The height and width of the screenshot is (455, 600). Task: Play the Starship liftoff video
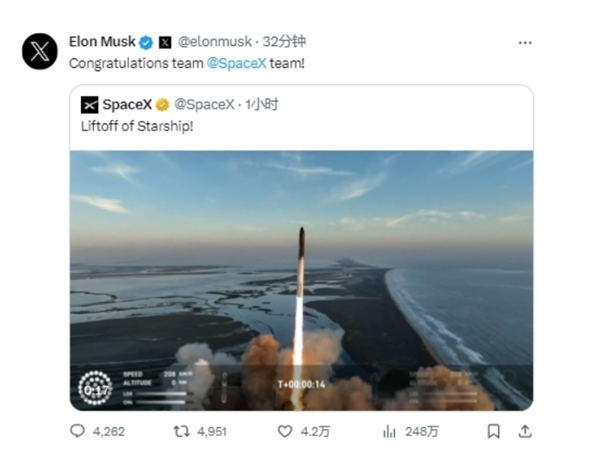click(301, 280)
